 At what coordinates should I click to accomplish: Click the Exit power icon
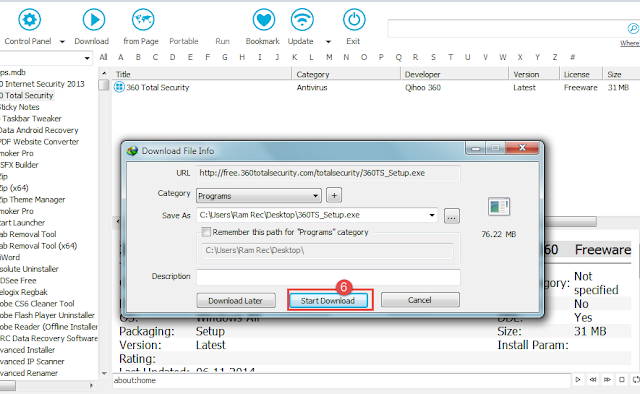(x=354, y=19)
